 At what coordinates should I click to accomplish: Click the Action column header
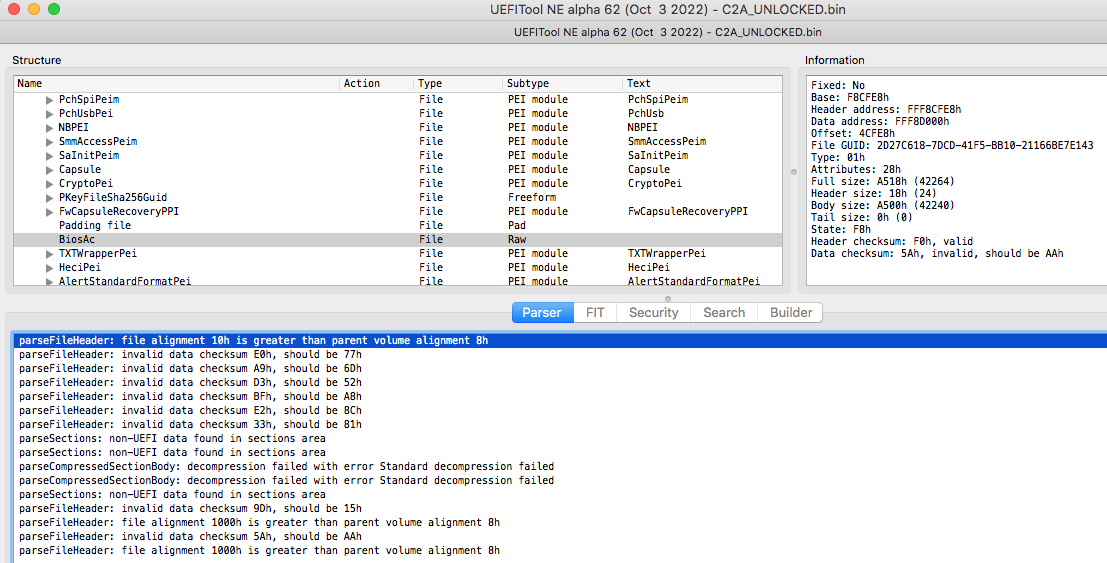(x=376, y=83)
